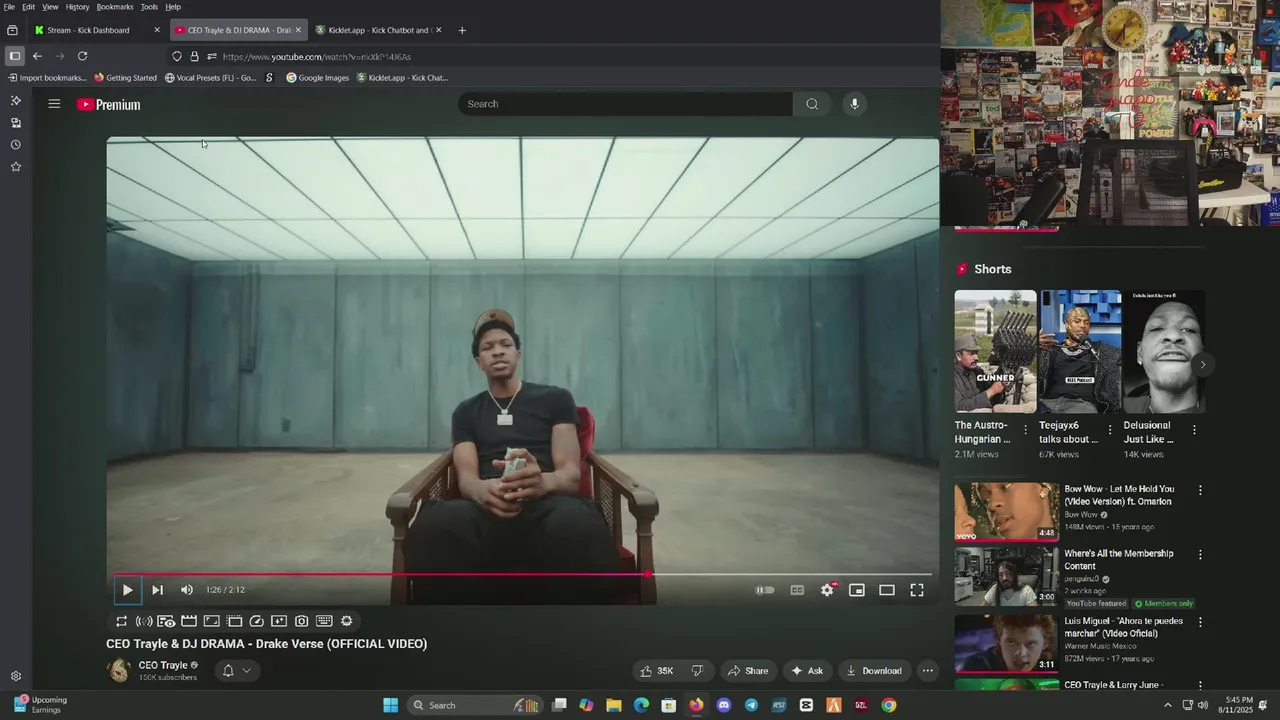Open sidebar settings gear at bottom
This screenshot has width=1280, height=720.
pyautogui.click(x=16, y=677)
